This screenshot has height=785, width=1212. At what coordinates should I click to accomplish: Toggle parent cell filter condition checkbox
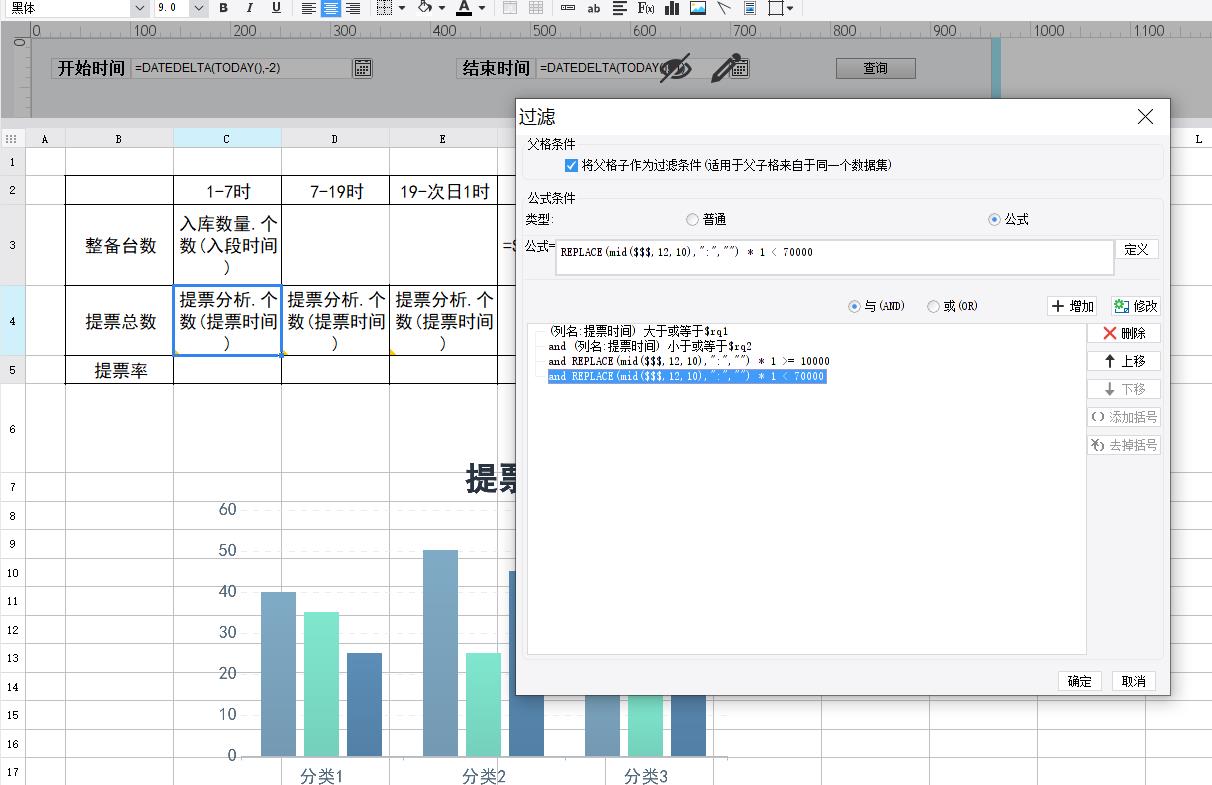pyautogui.click(x=571, y=165)
